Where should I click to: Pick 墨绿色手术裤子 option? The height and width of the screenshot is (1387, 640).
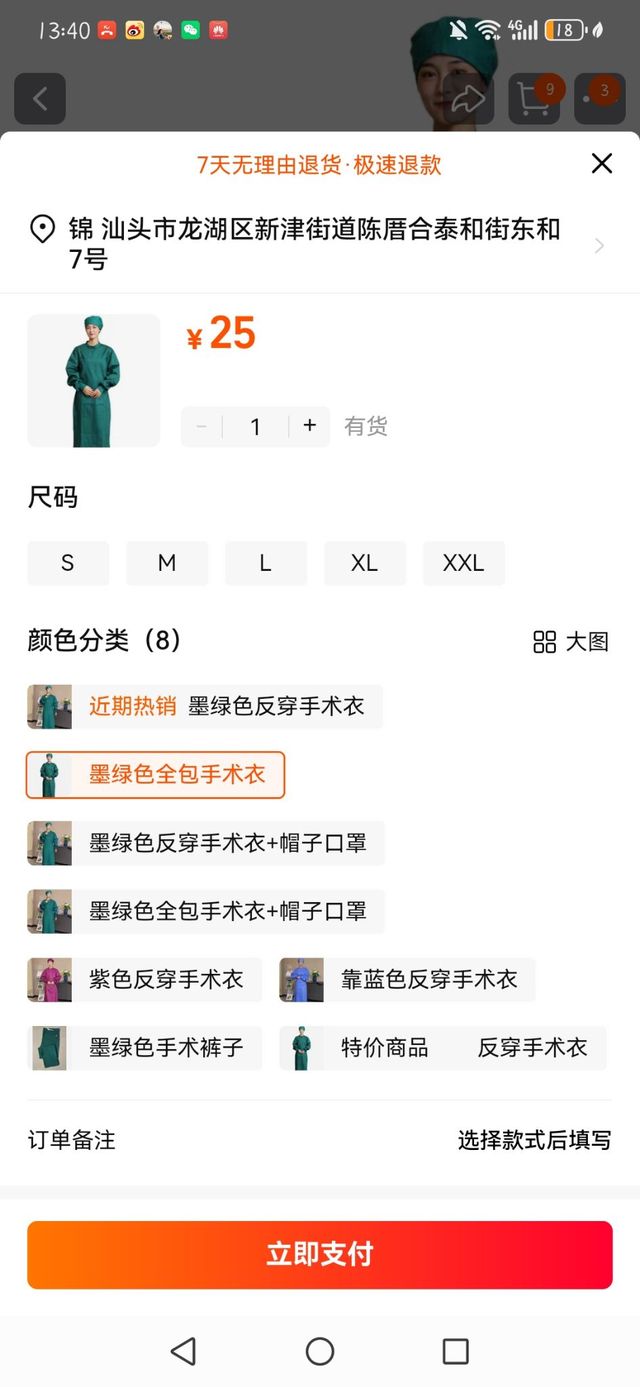(x=144, y=1048)
